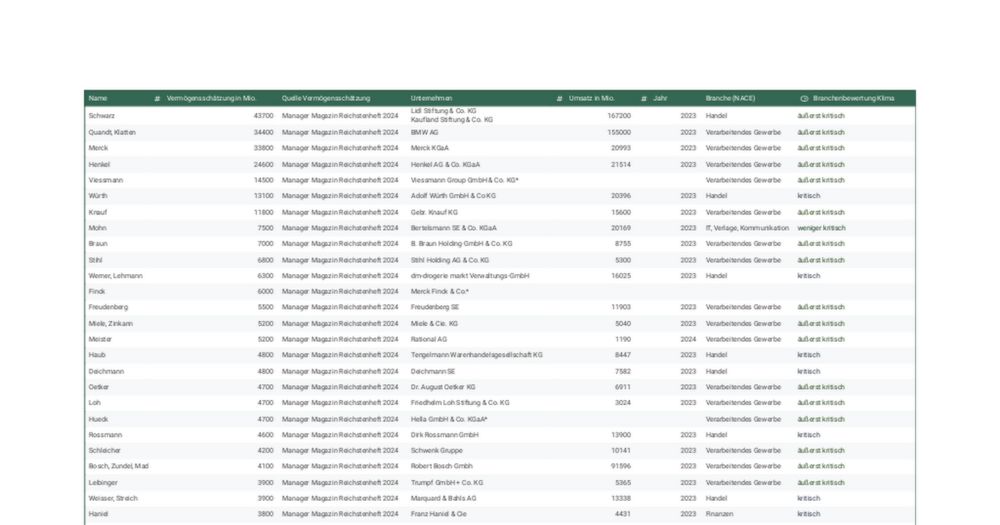Click the number icon before Vermögensschätzung header
The image size is (1000, 525).
click(157, 99)
